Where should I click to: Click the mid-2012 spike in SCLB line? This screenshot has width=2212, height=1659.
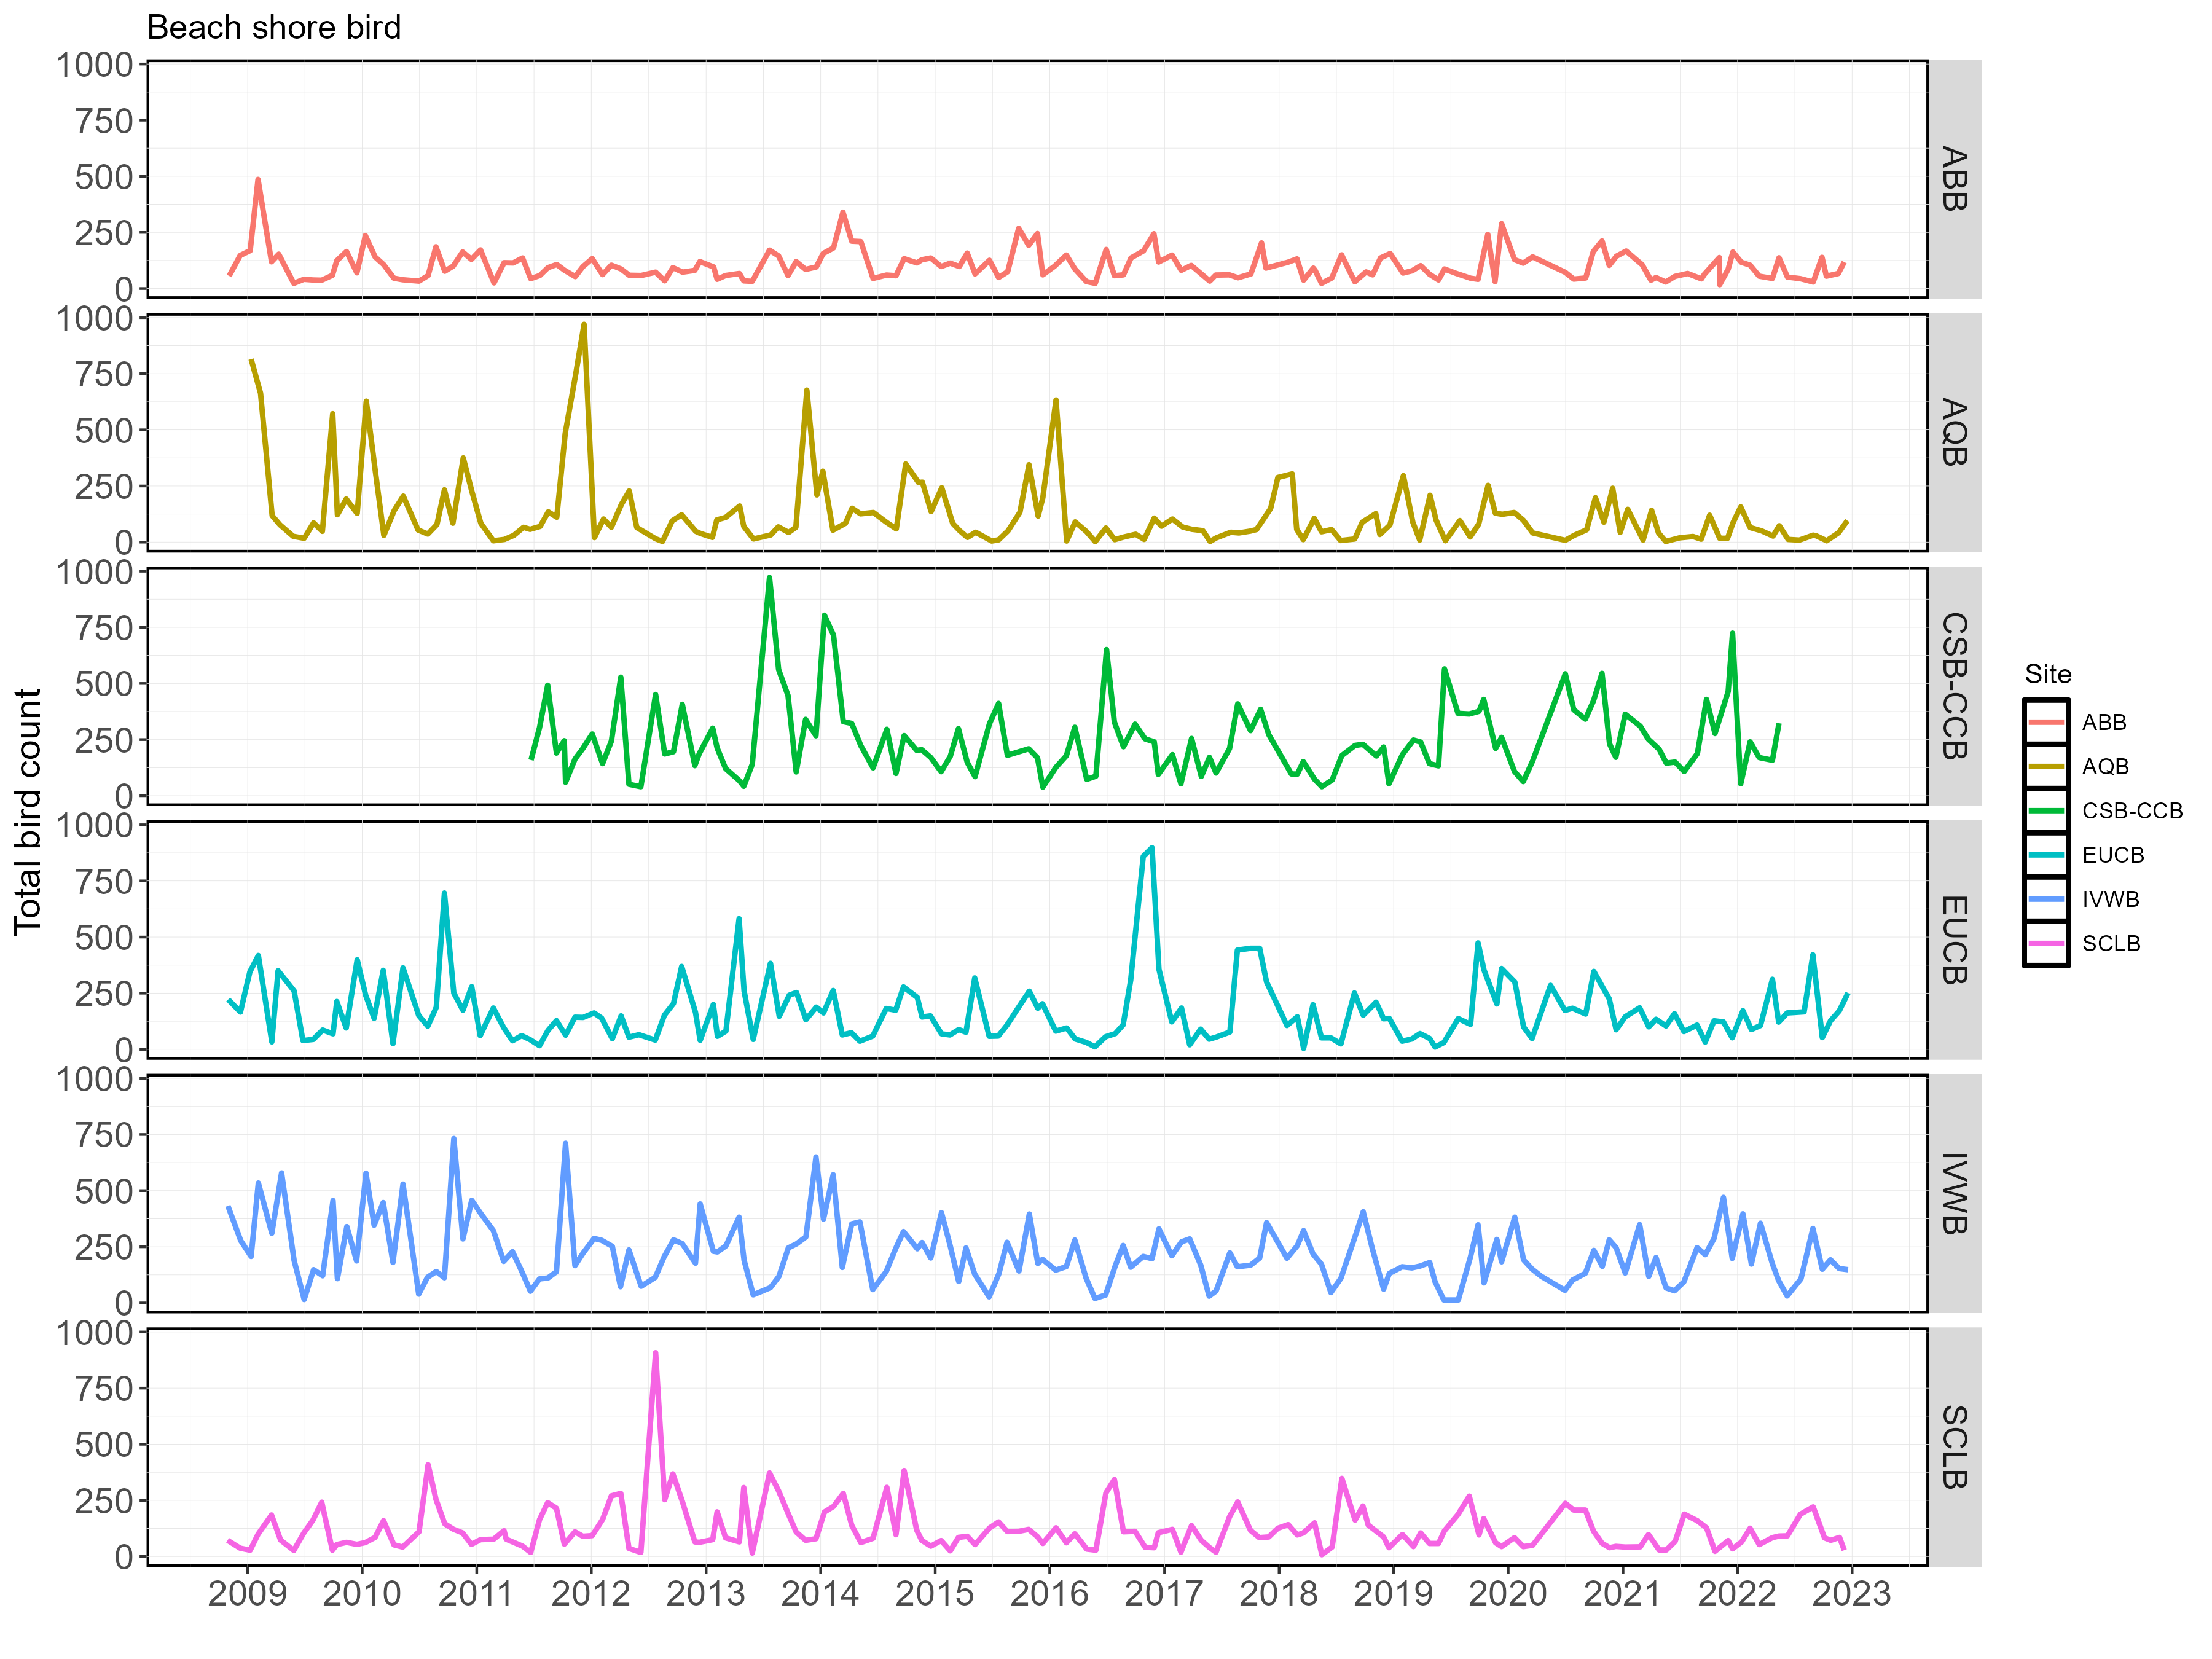pos(655,1353)
